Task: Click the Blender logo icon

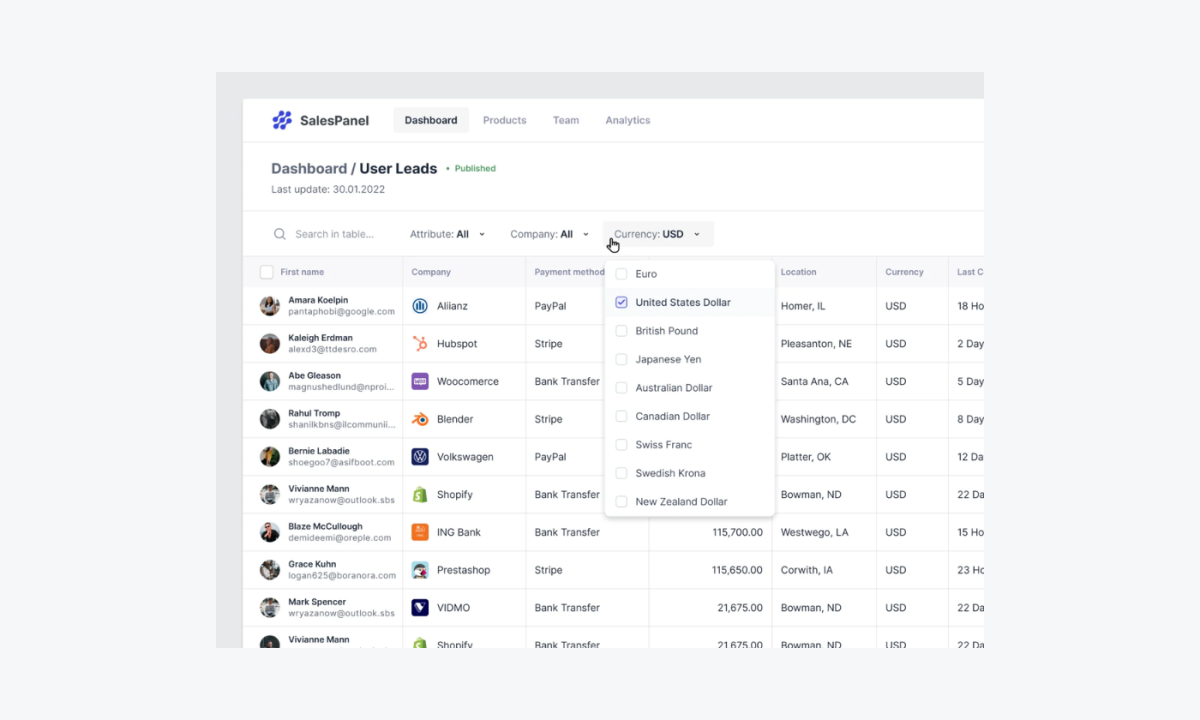Action: coord(419,419)
